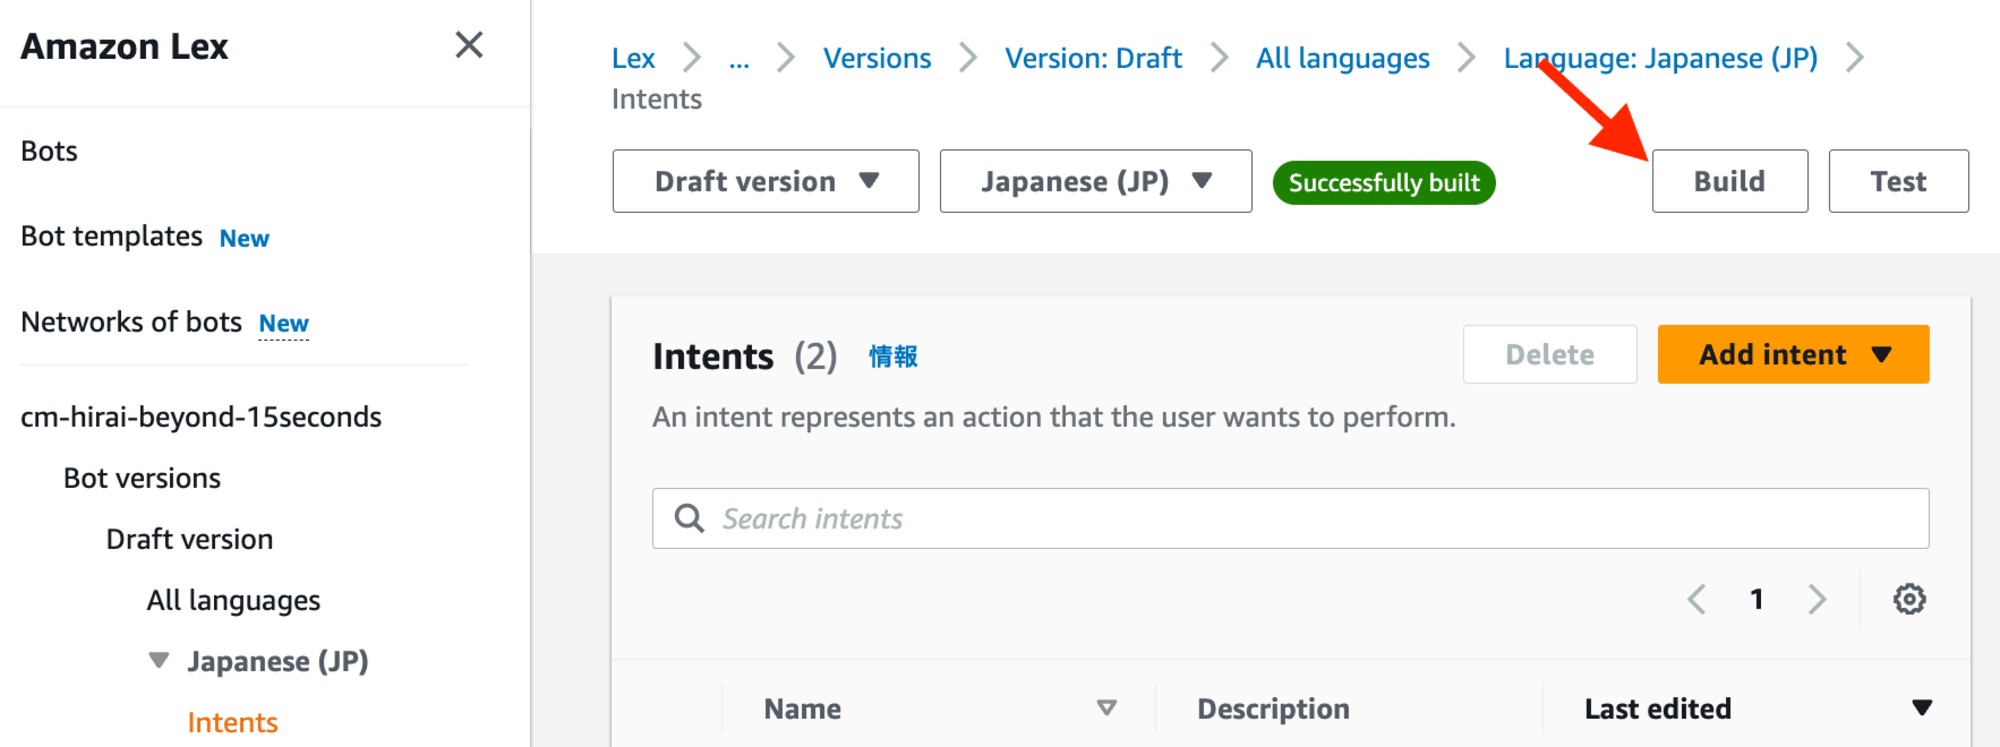Go to Language: Japanese (JP) breadcrumb
2000x747 pixels.
1661,58
